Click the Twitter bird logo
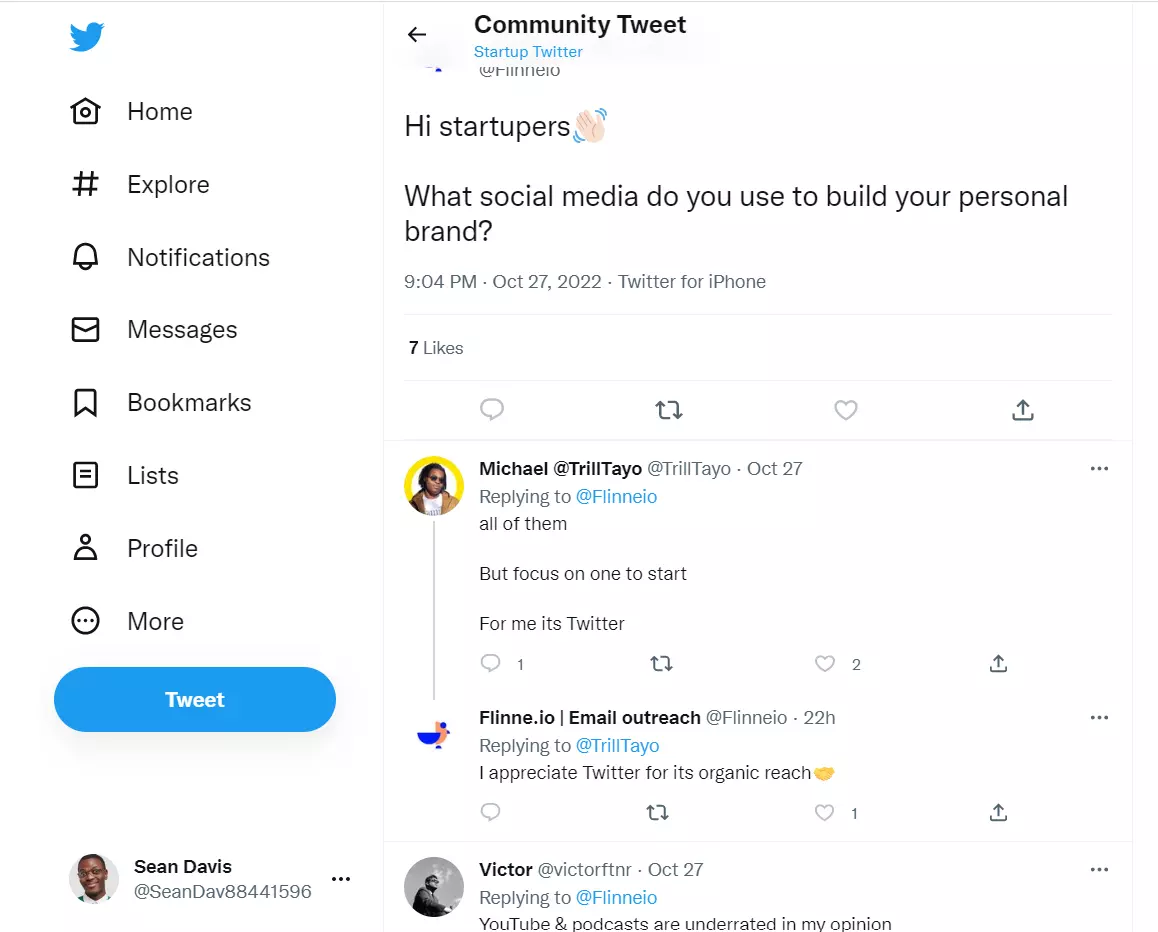 [x=87, y=37]
